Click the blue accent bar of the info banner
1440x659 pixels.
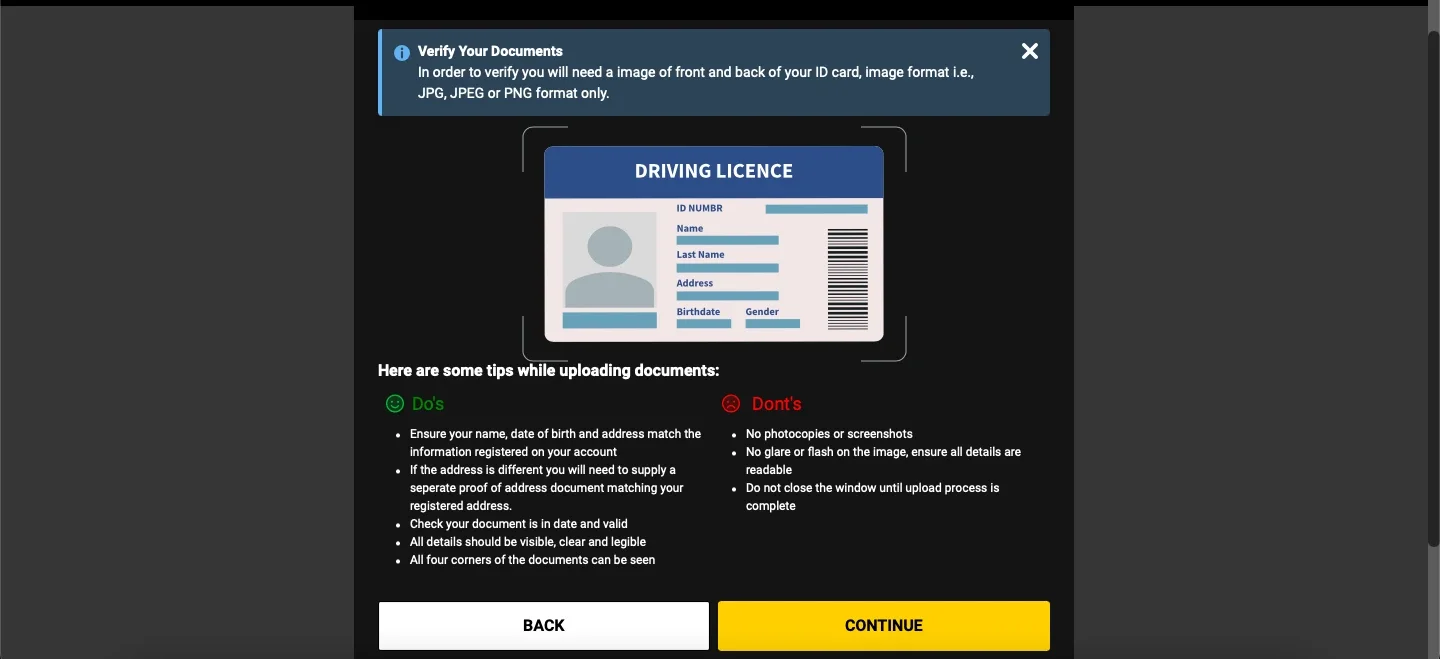coord(381,72)
